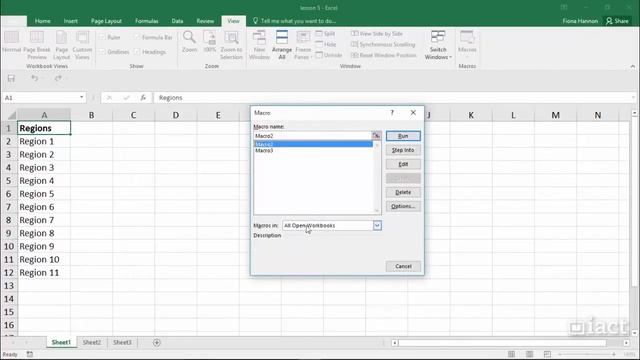Click the Redo icon

(x=58, y=78)
